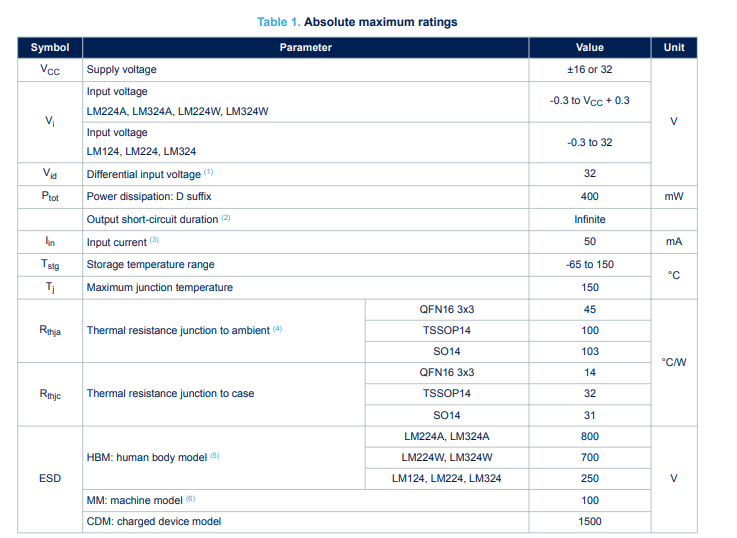Click the '-65 to 150' value
This screenshot has height=538, width=737.
pyautogui.click(x=590, y=265)
